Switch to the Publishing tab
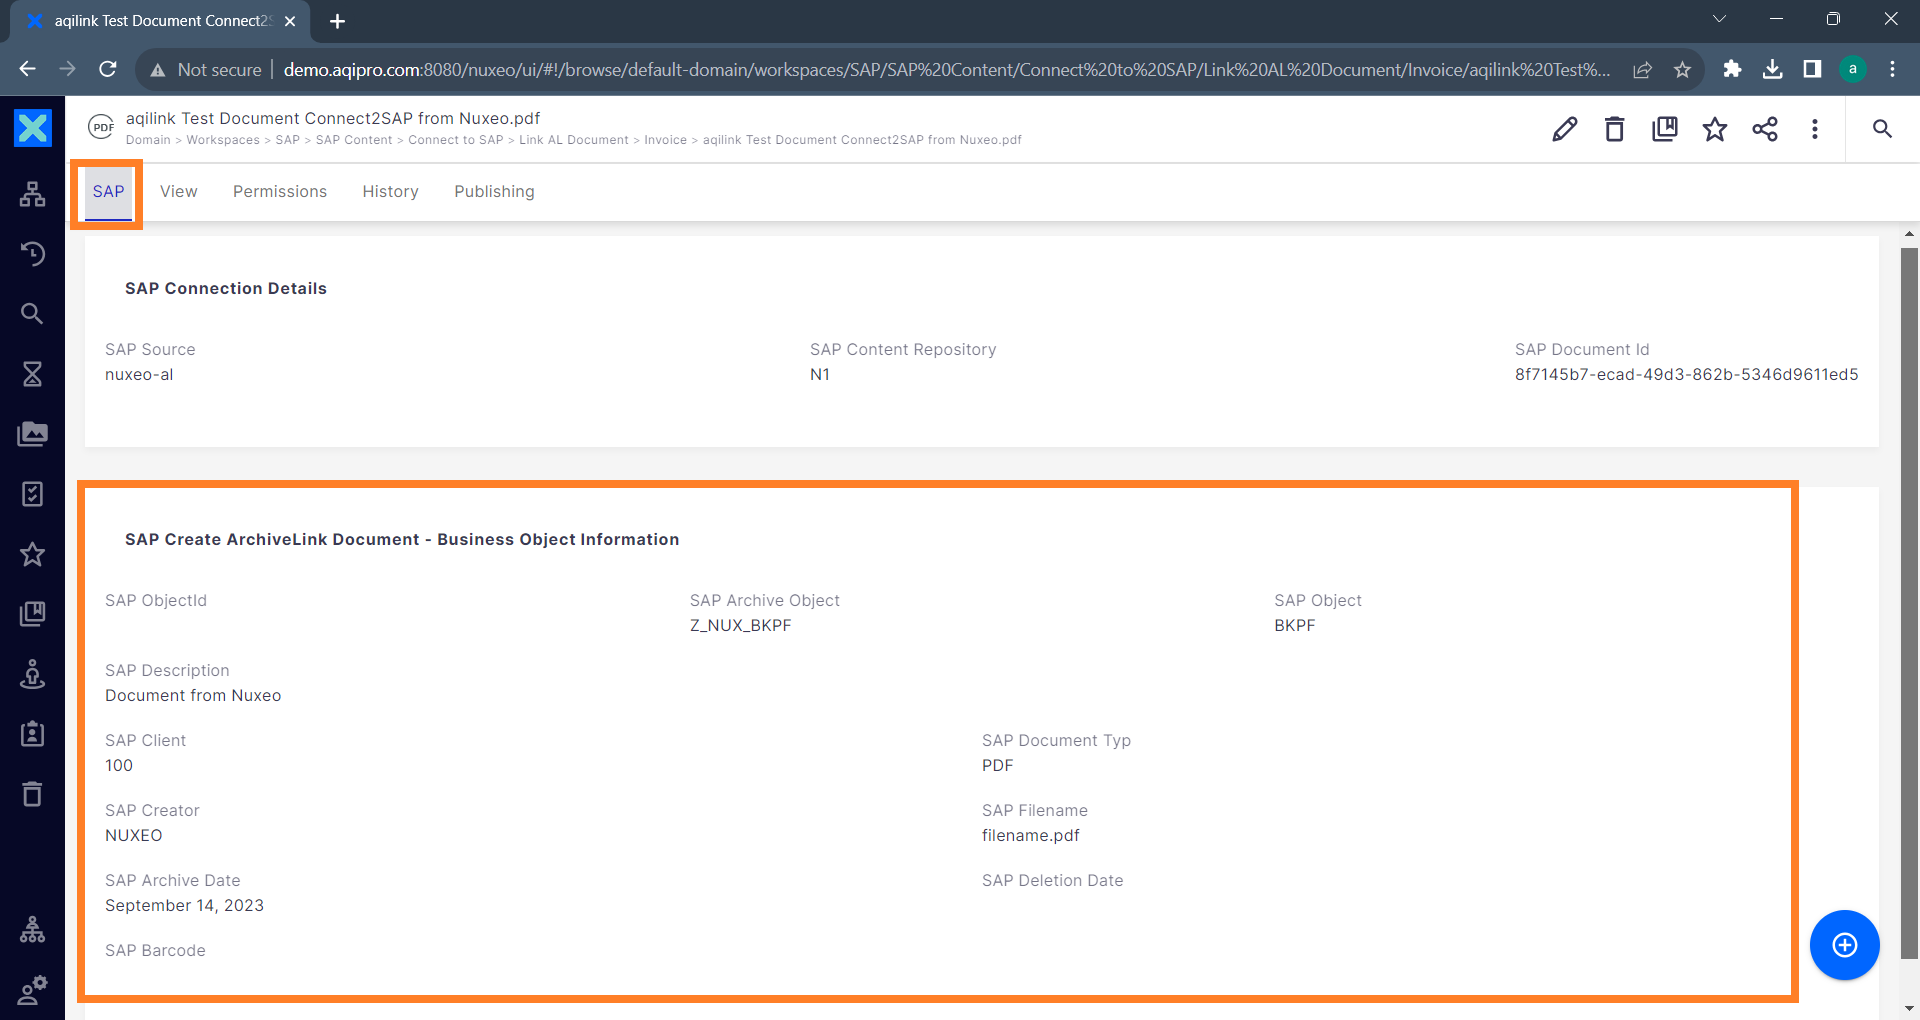Screen dimensions: 1920x1020 (x=494, y=192)
